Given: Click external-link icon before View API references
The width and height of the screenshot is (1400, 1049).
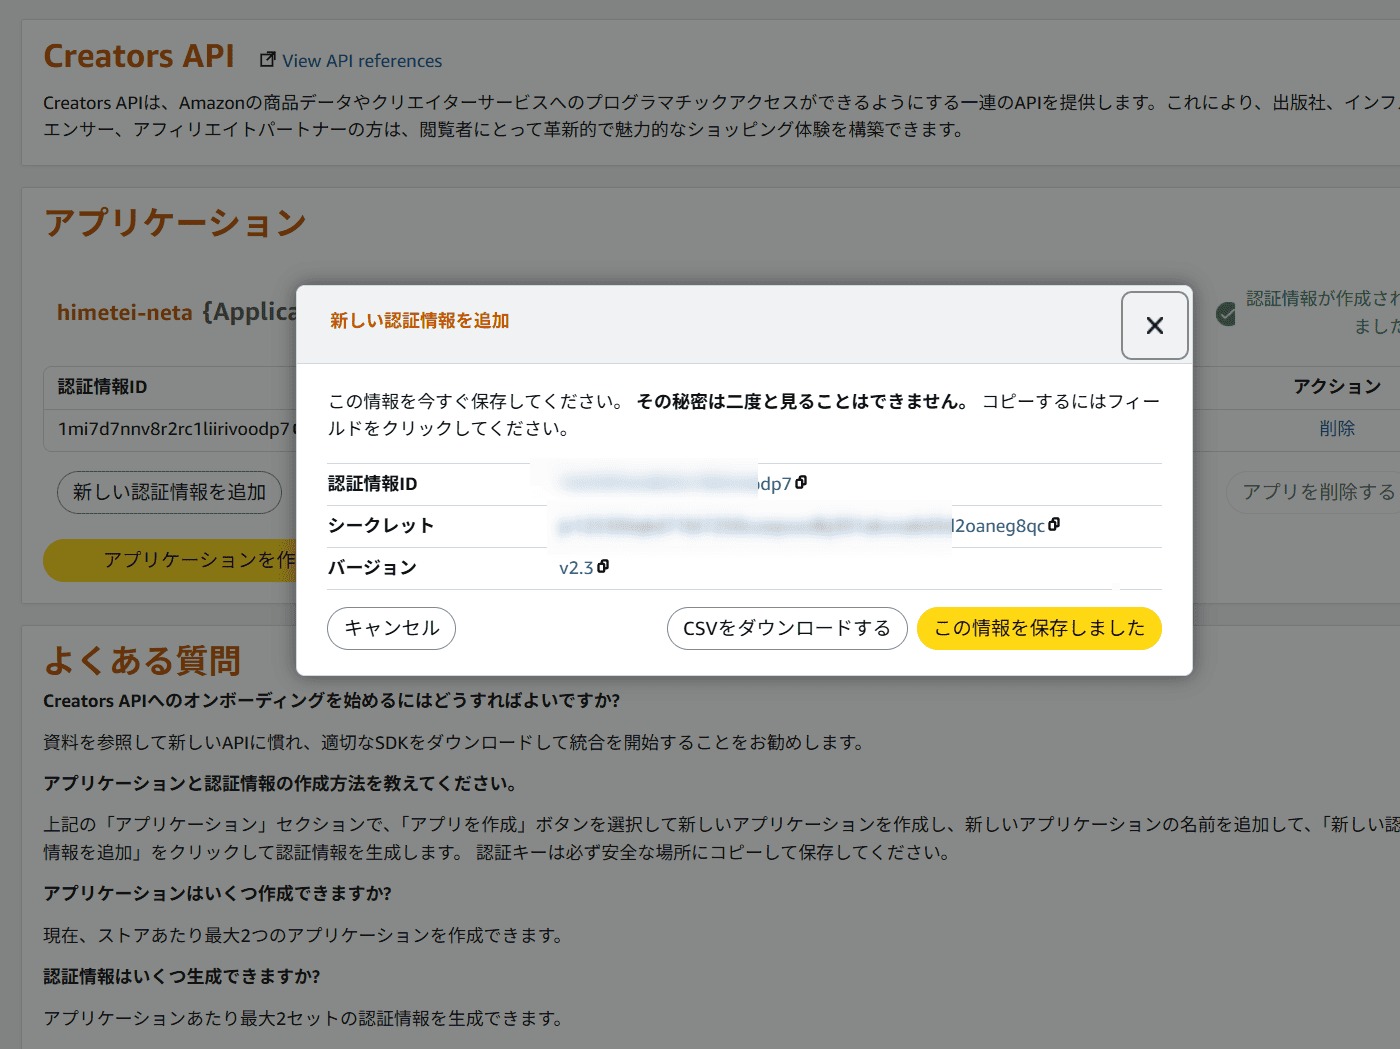Looking at the screenshot, I should [x=267, y=60].
